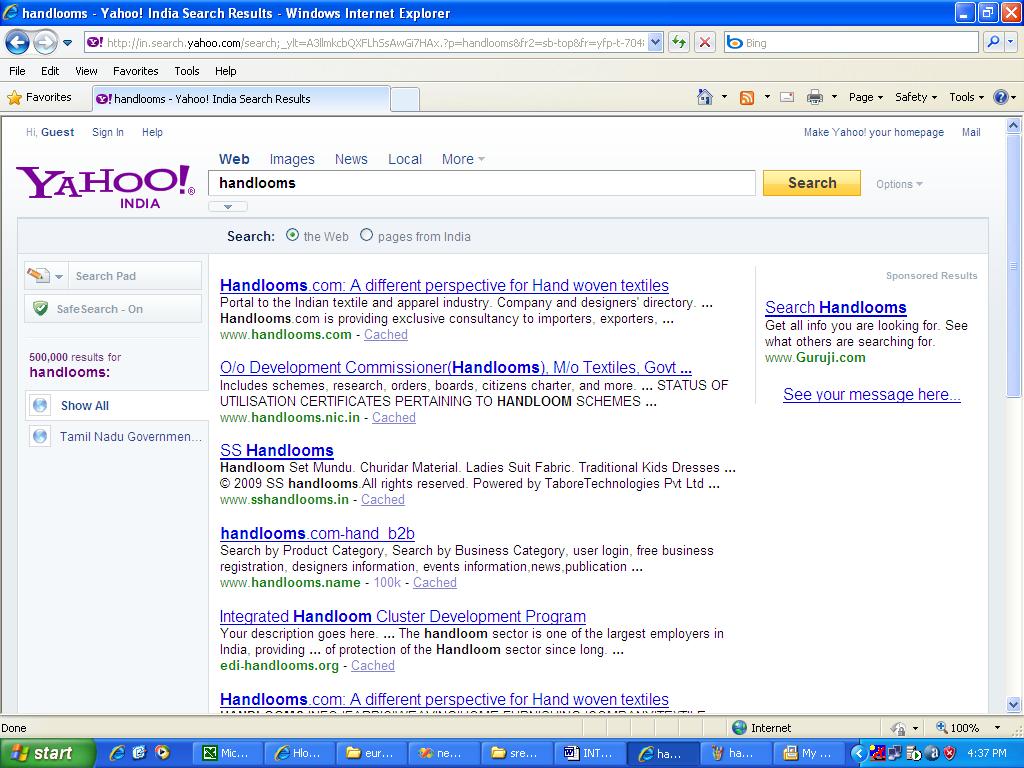Select 'pages from India' radio button
The image size is (1024, 768).
tap(366, 235)
